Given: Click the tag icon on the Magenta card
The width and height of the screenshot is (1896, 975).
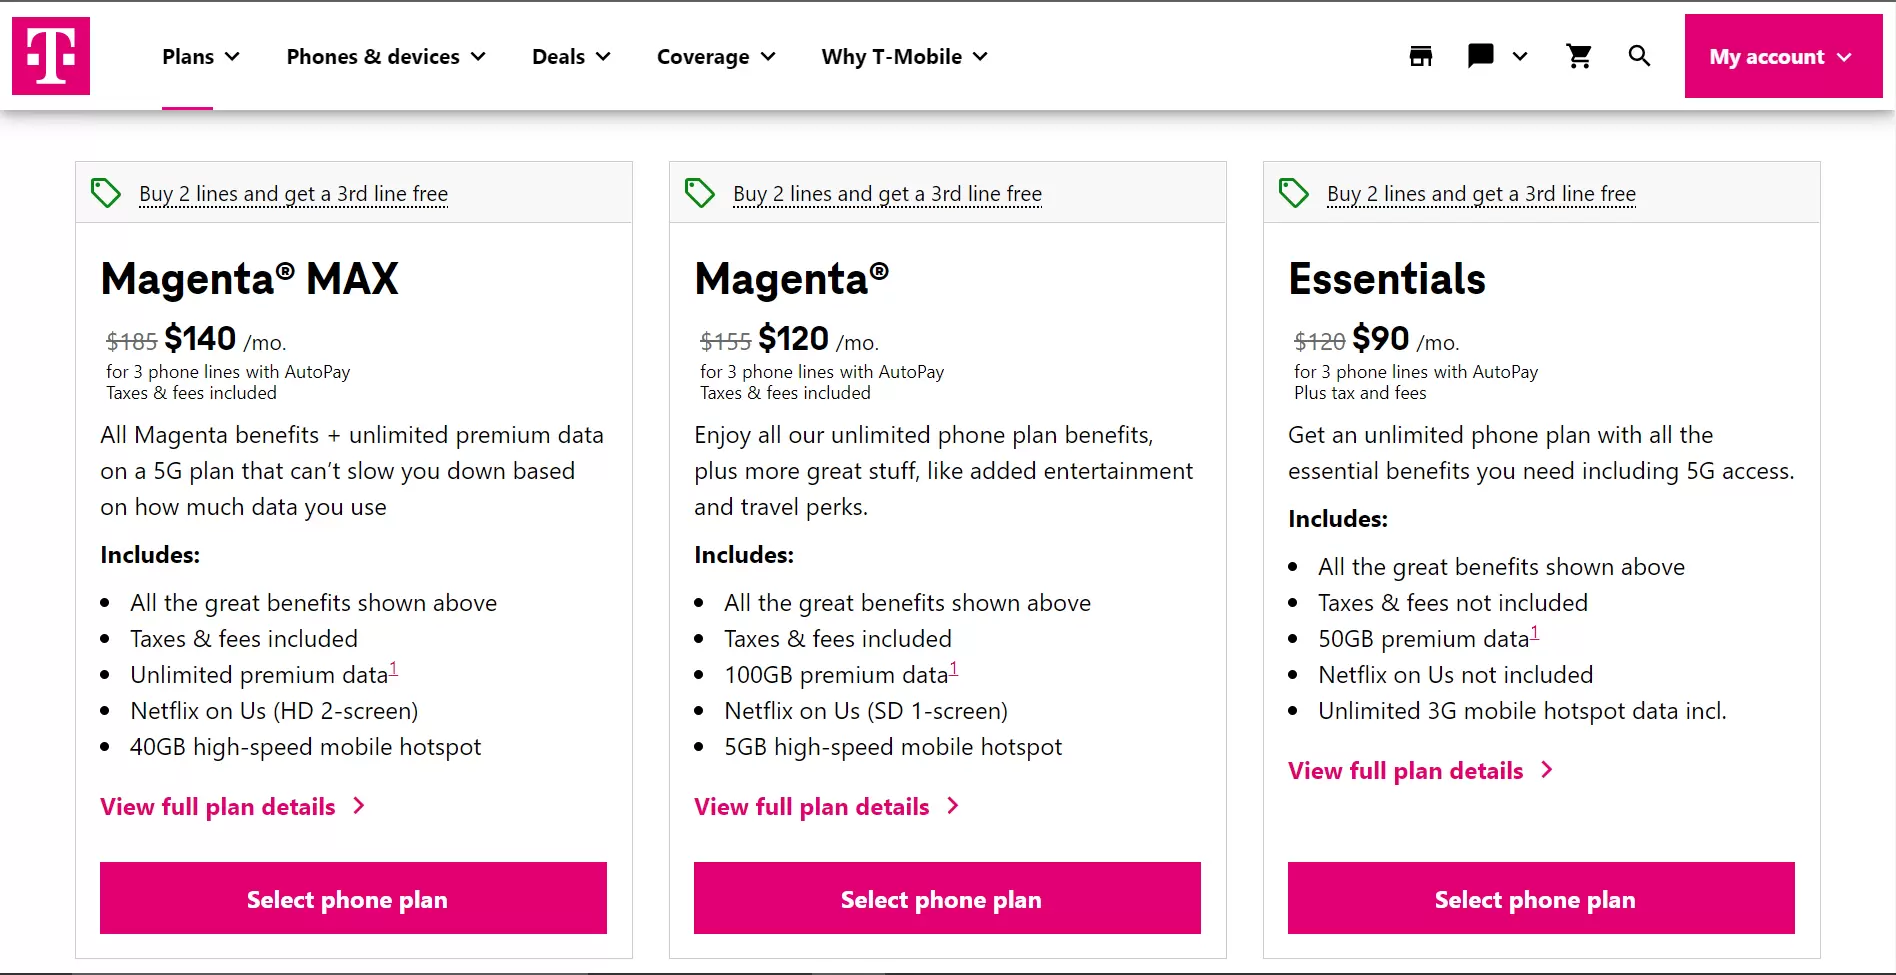Looking at the screenshot, I should [x=699, y=192].
